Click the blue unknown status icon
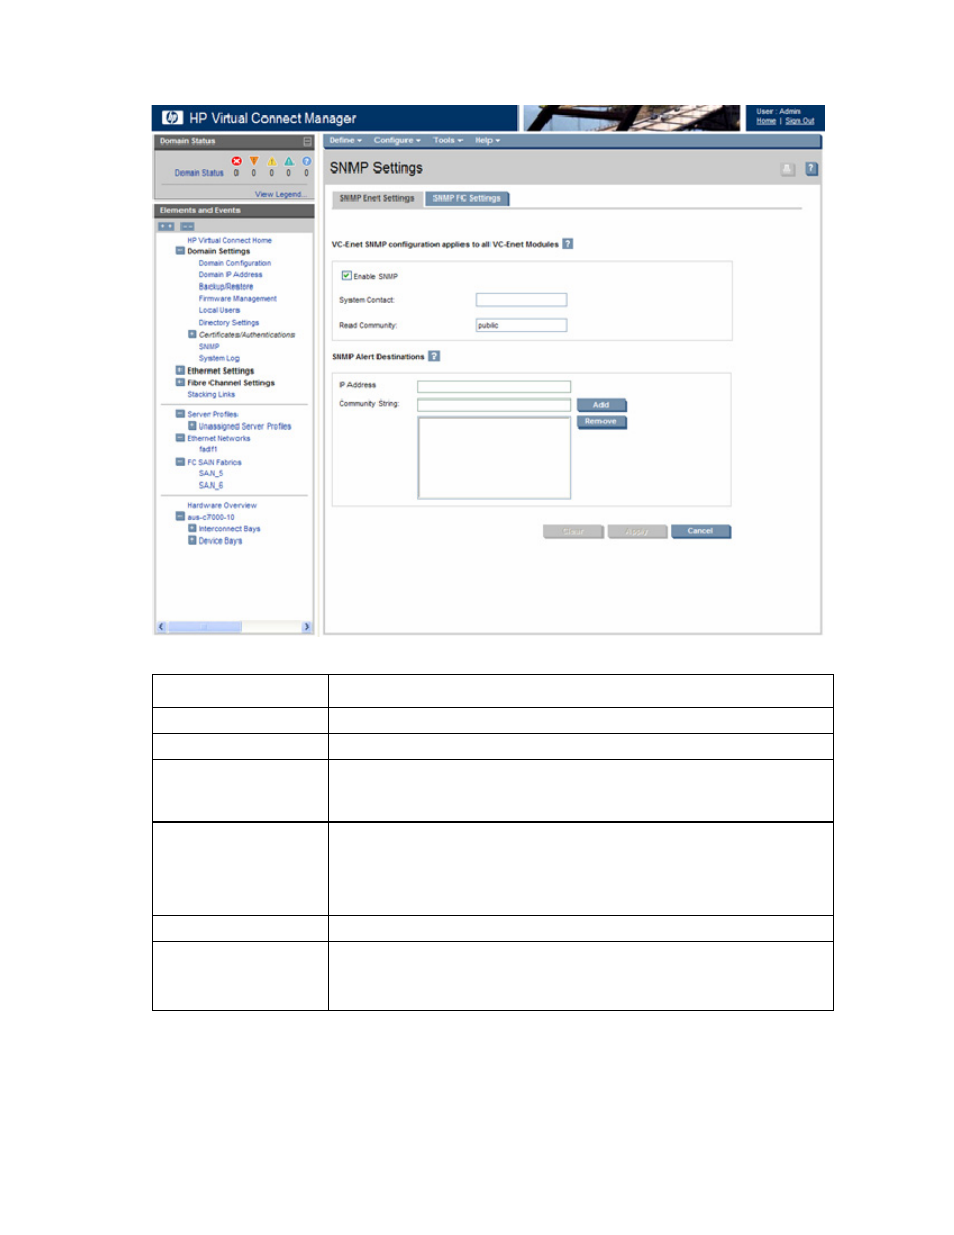The height and width of the screenshot is (1235, 954). [x=306, y=161]
